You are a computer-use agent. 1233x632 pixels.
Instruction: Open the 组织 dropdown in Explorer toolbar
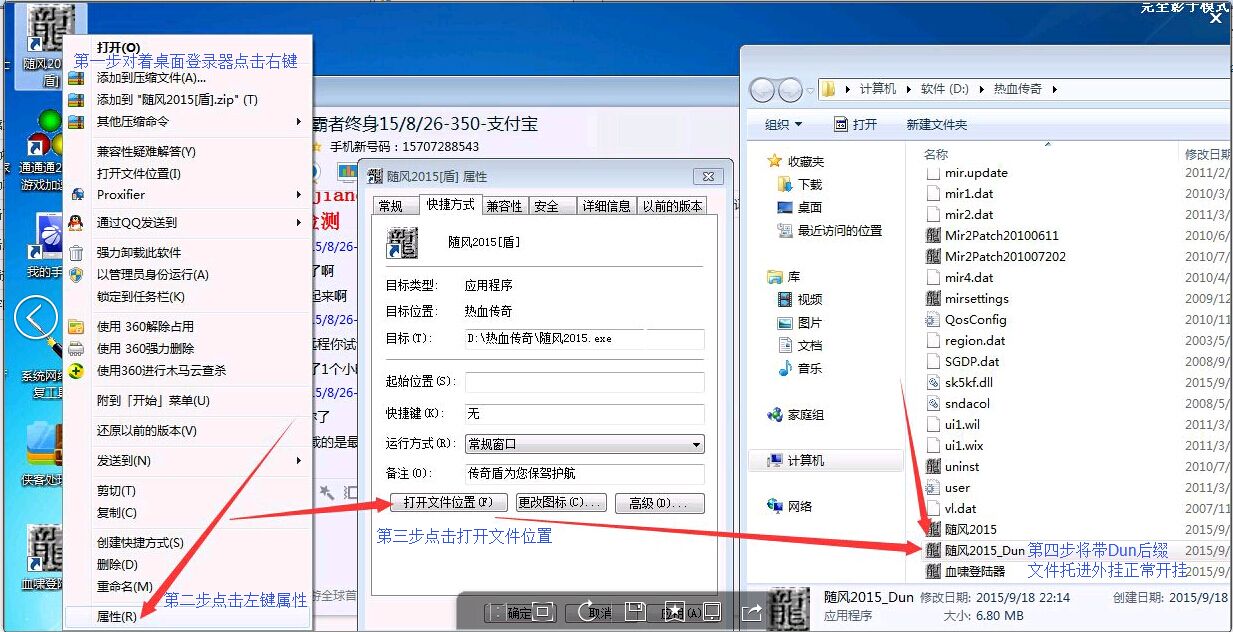pos(783,125)
